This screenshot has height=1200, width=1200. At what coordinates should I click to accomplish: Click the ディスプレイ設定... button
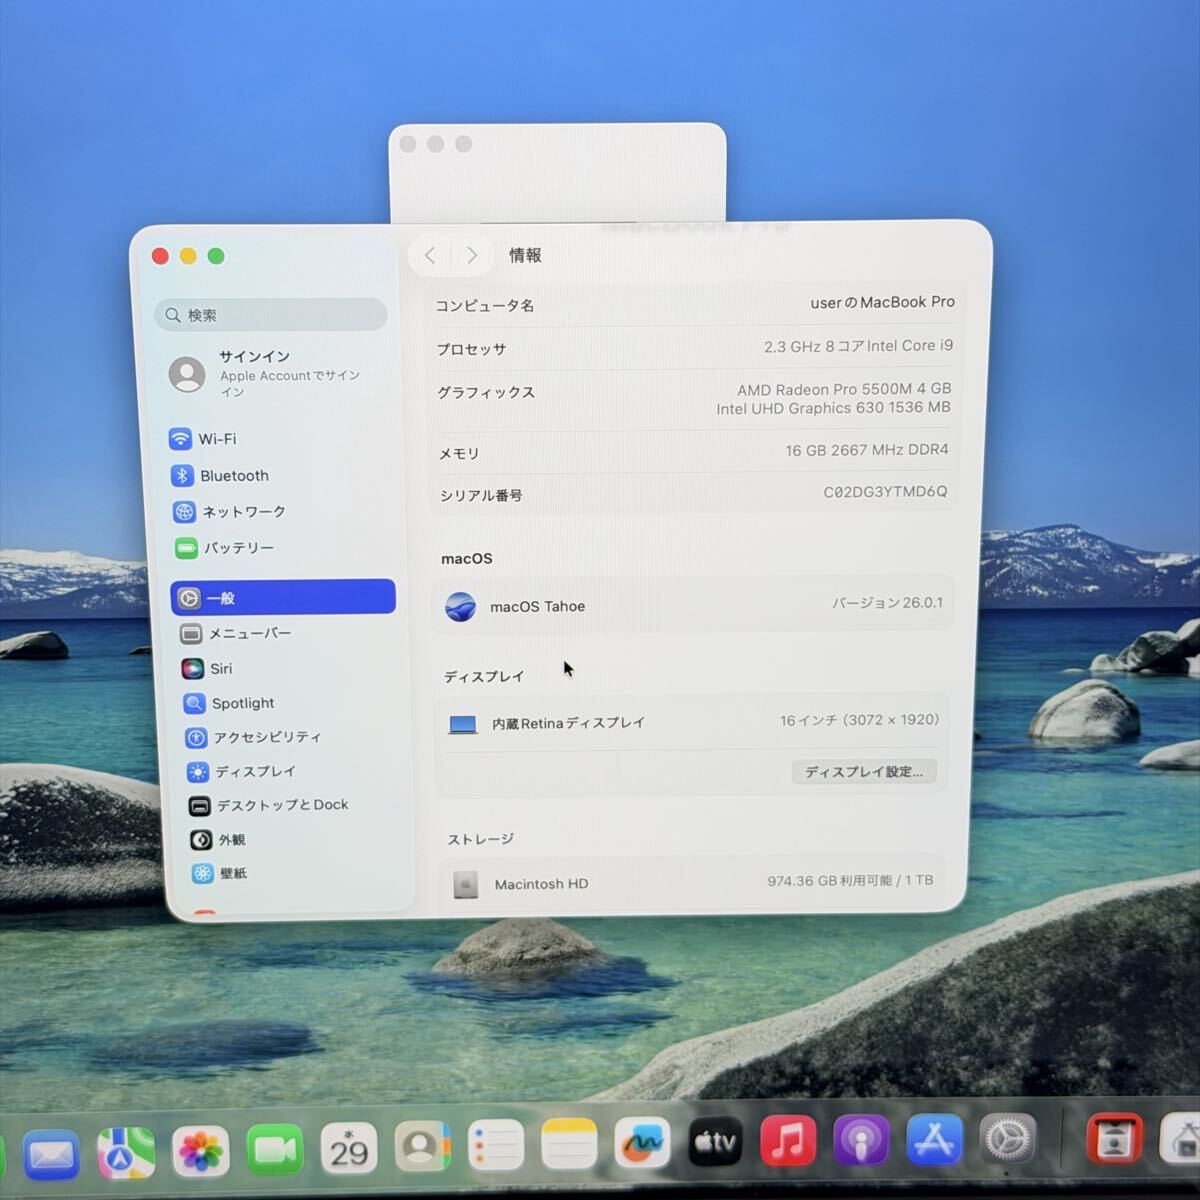pyautogui.click(x=864, y=771)
